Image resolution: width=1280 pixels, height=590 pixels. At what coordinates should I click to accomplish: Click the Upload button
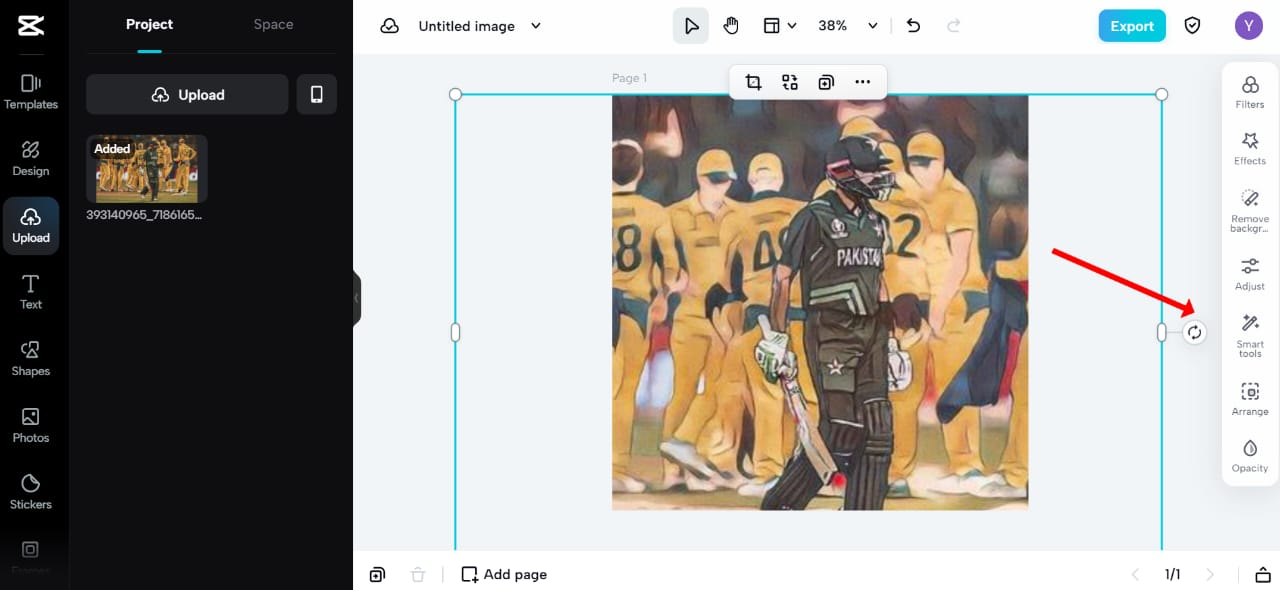[x=187, y=94]
